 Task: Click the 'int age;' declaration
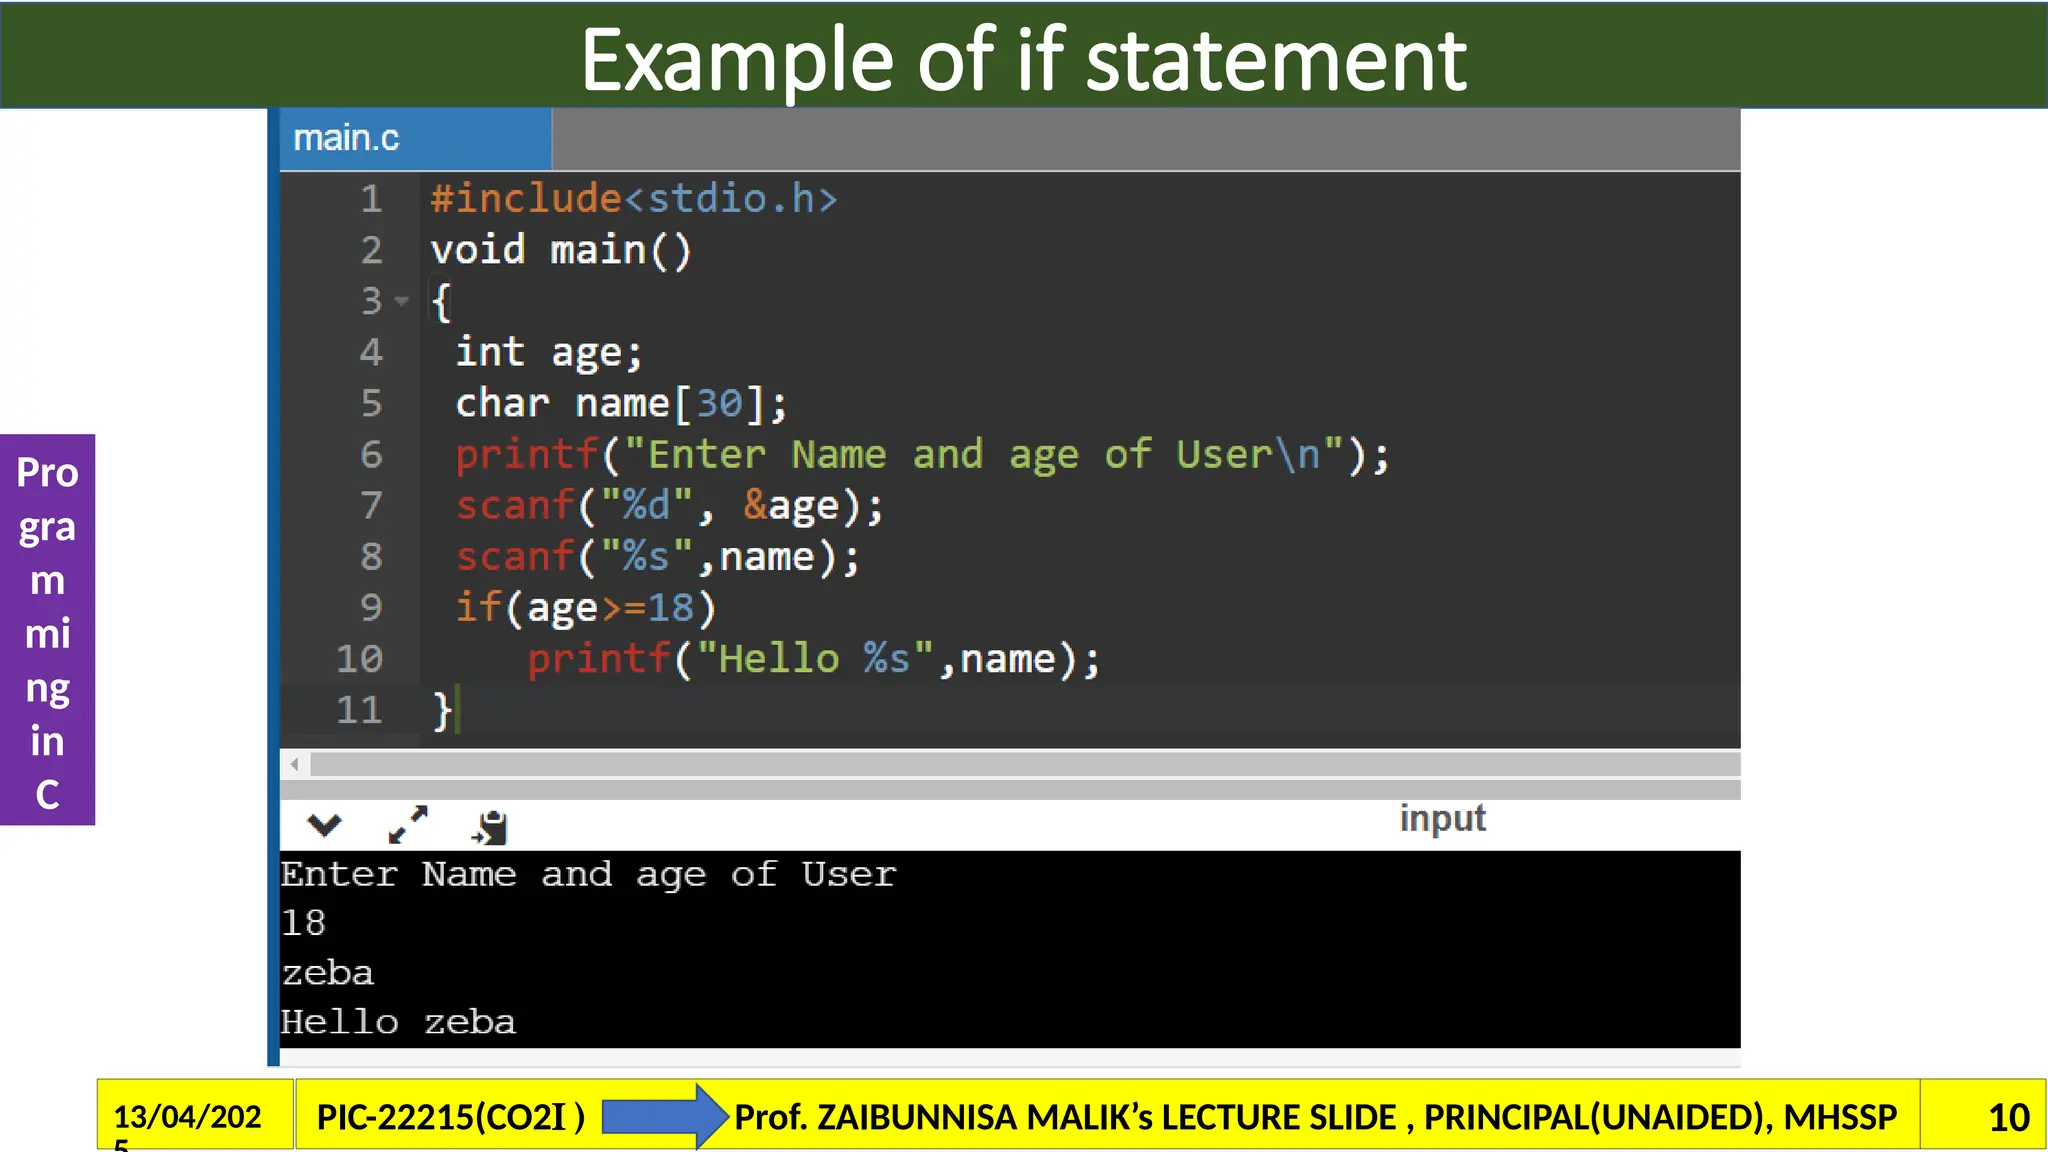tap(549, 353)
